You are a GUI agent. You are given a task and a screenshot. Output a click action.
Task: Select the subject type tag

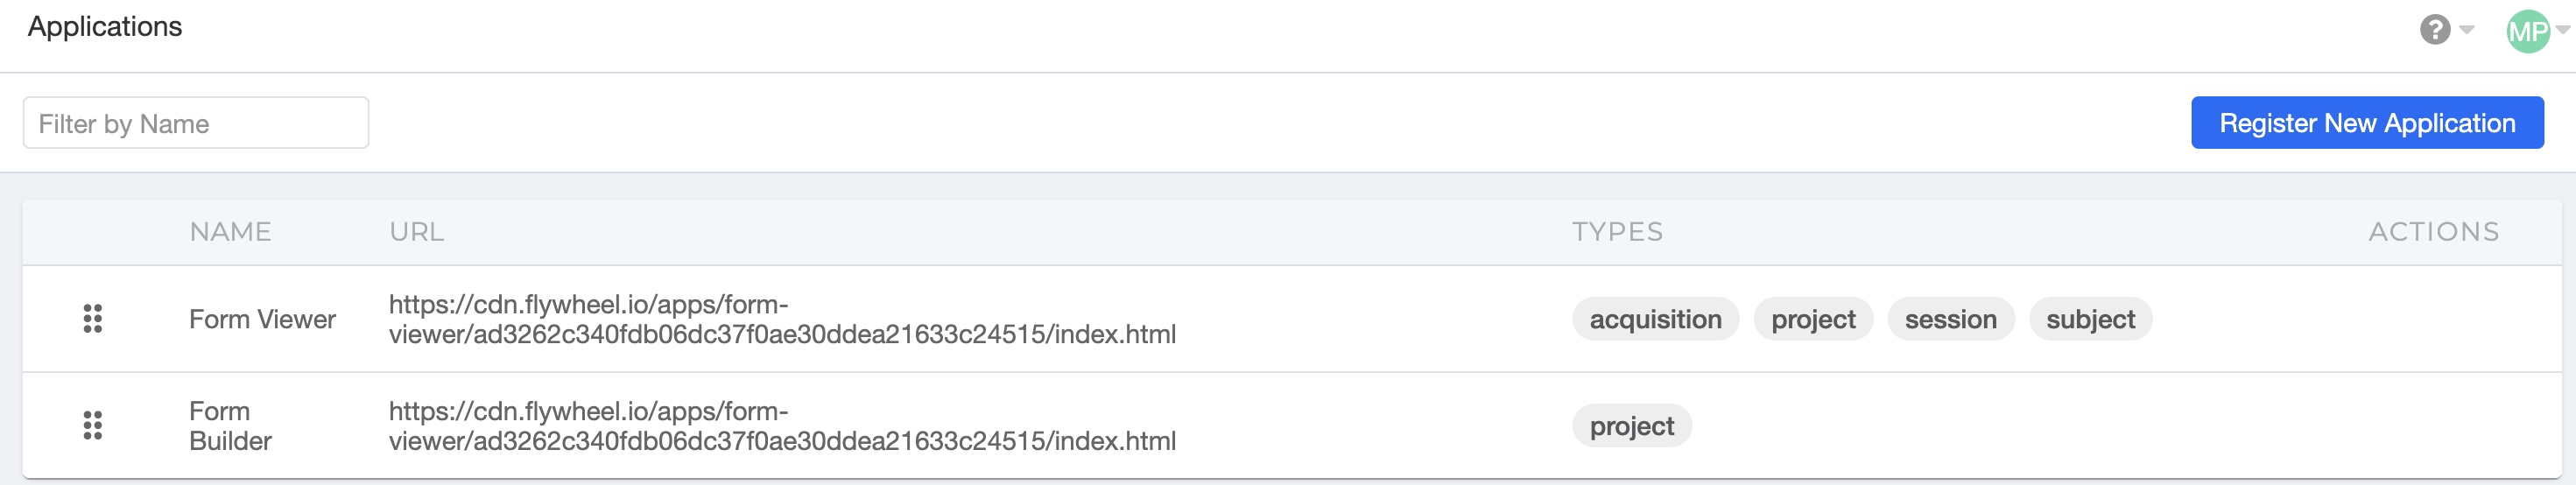tap(2090, 319)
